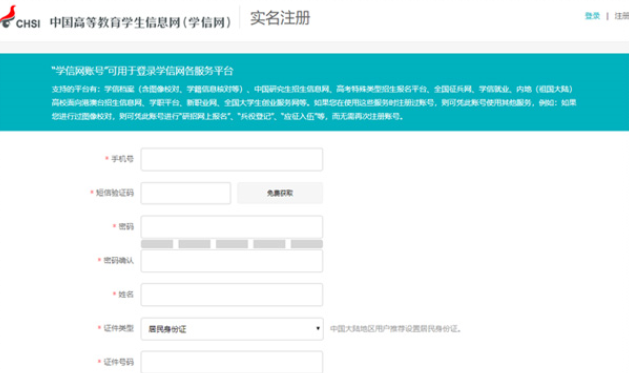Viewport: 629px width, 373px height.
Task: Open the 注册 link at top right
Action: 622,16
